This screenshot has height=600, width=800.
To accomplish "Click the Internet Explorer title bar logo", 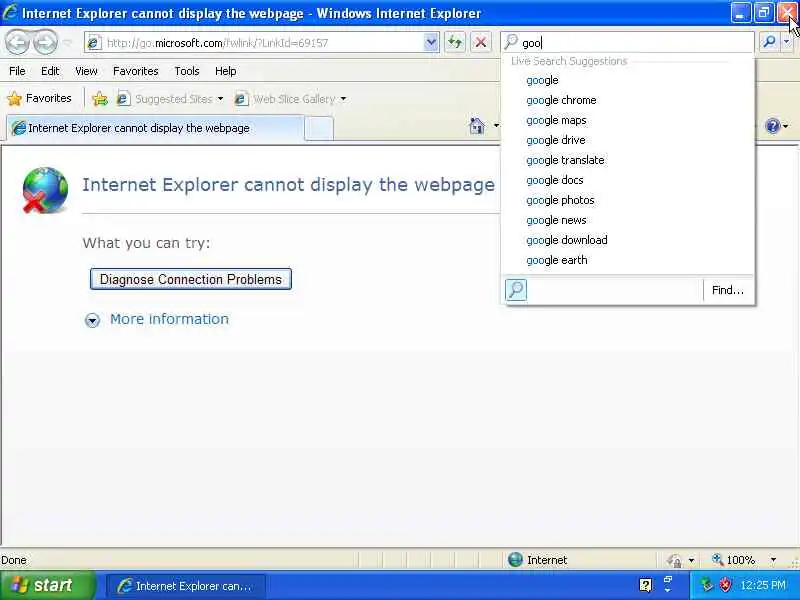I will (10, 12).
